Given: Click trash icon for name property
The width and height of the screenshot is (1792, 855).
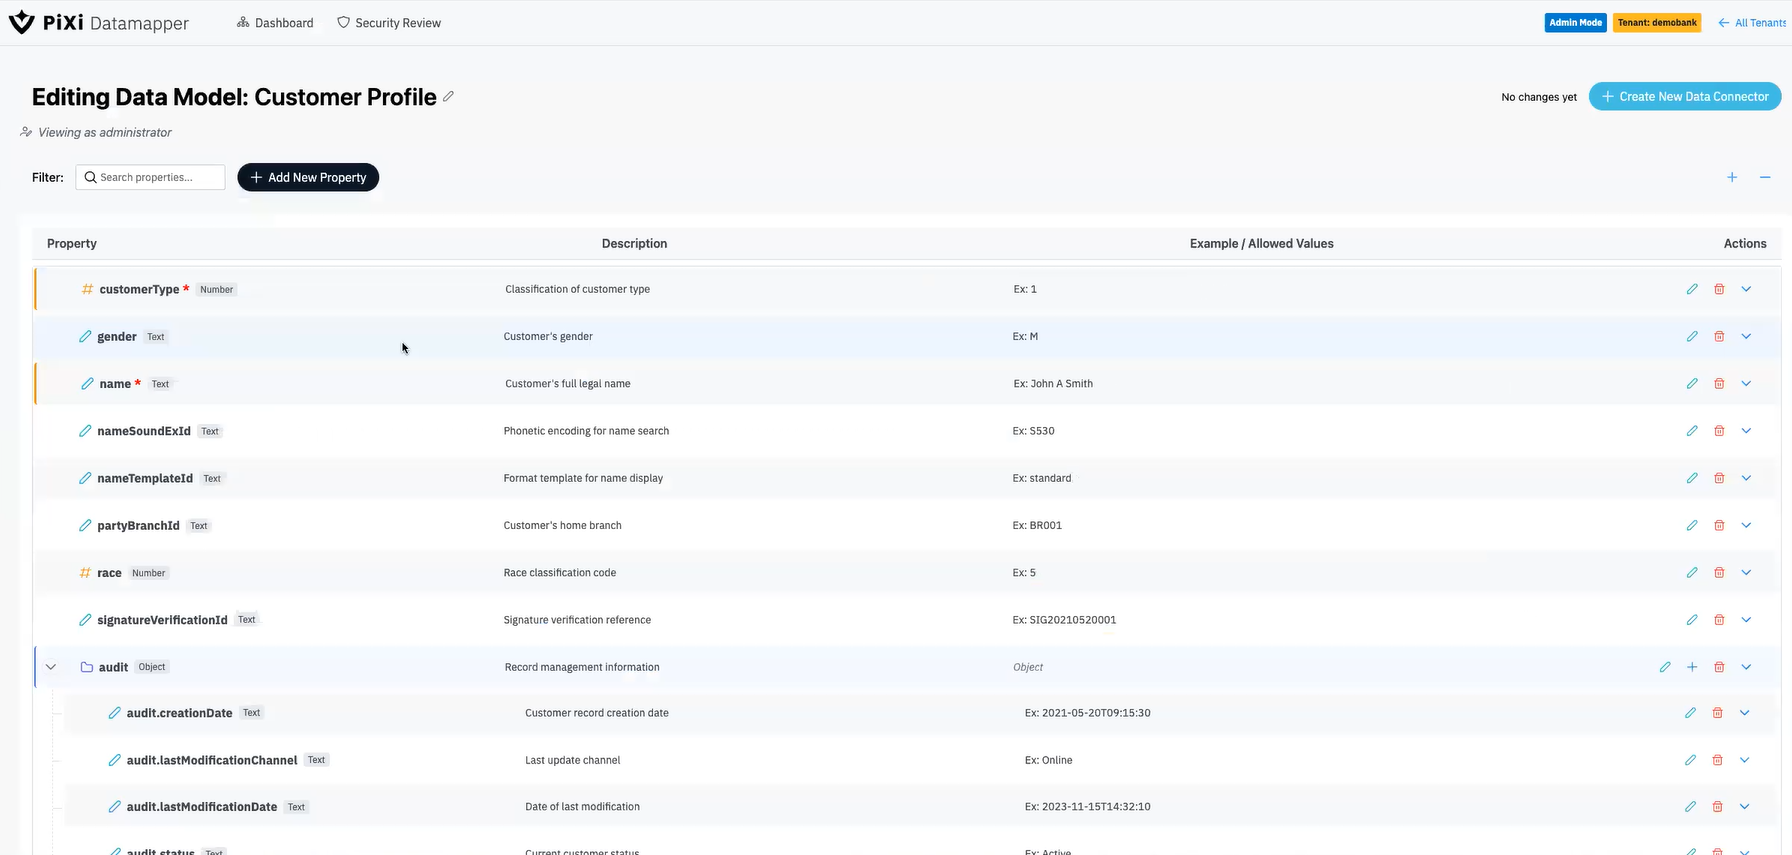Looking at the screenshot, I should coord(1719,383).
